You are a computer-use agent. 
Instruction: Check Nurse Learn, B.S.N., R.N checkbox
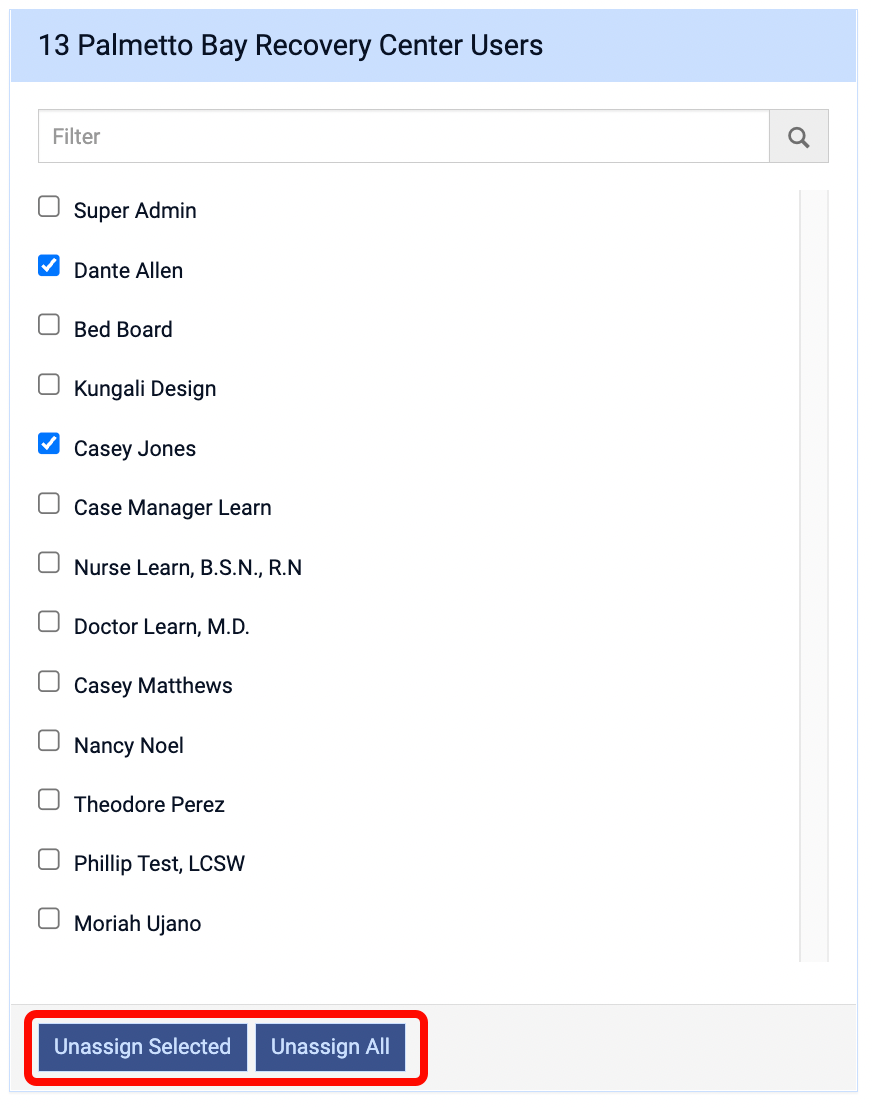(x=49, y=563)
